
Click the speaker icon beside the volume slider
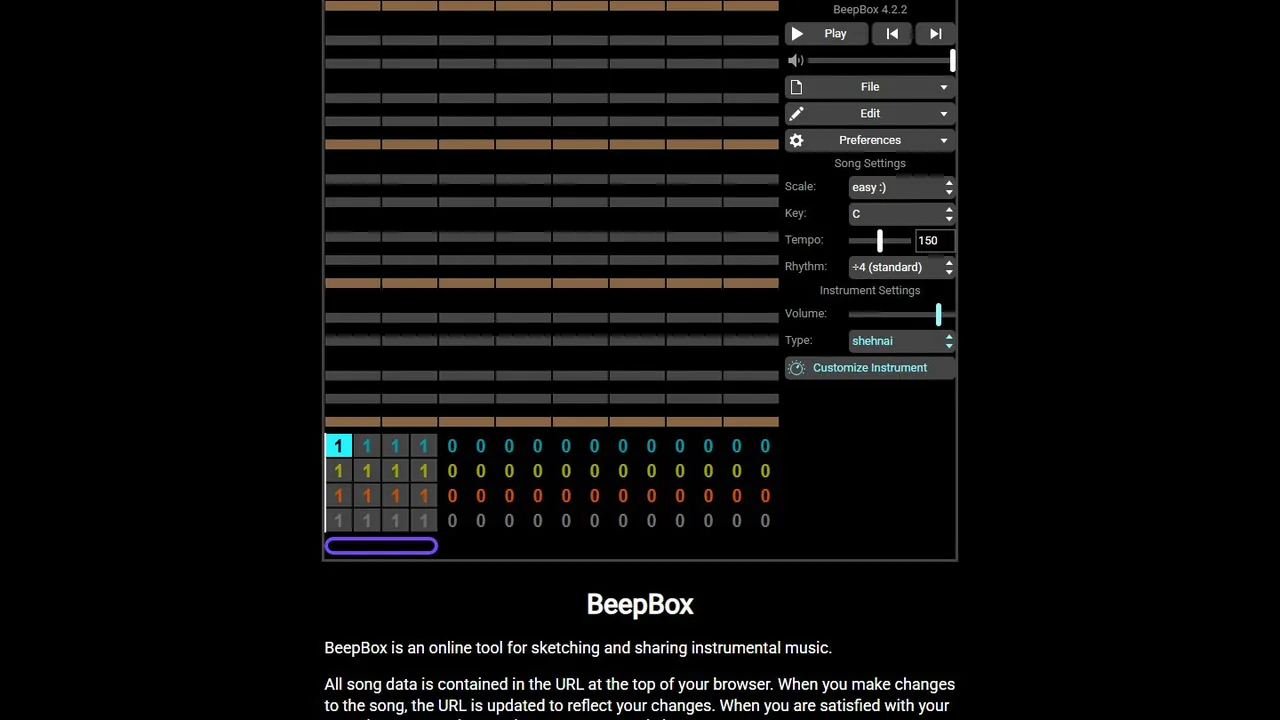pos(796,61)
